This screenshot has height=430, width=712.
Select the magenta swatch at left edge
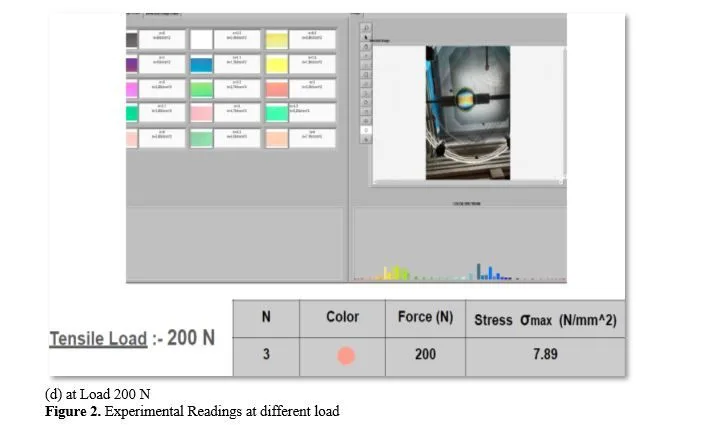[132, 89]
